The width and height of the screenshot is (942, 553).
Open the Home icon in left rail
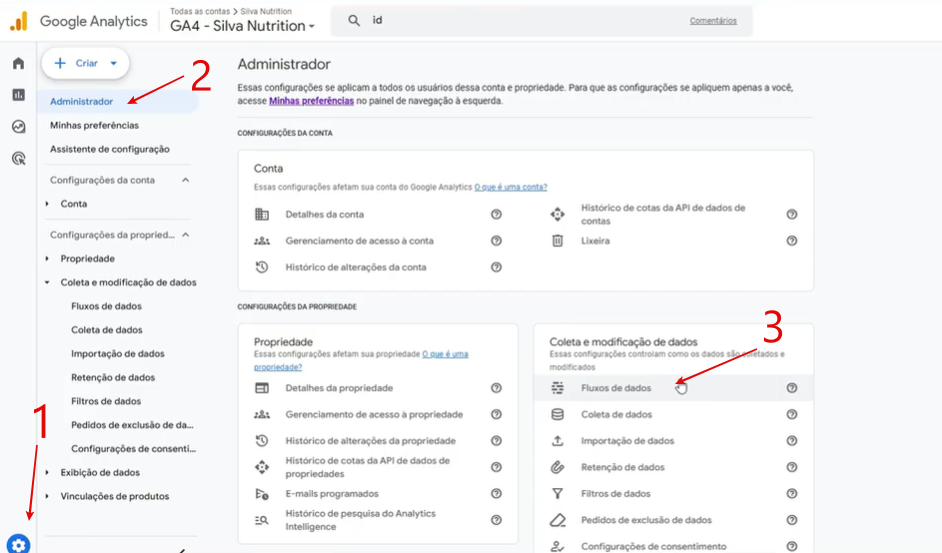tap(18, 64)
